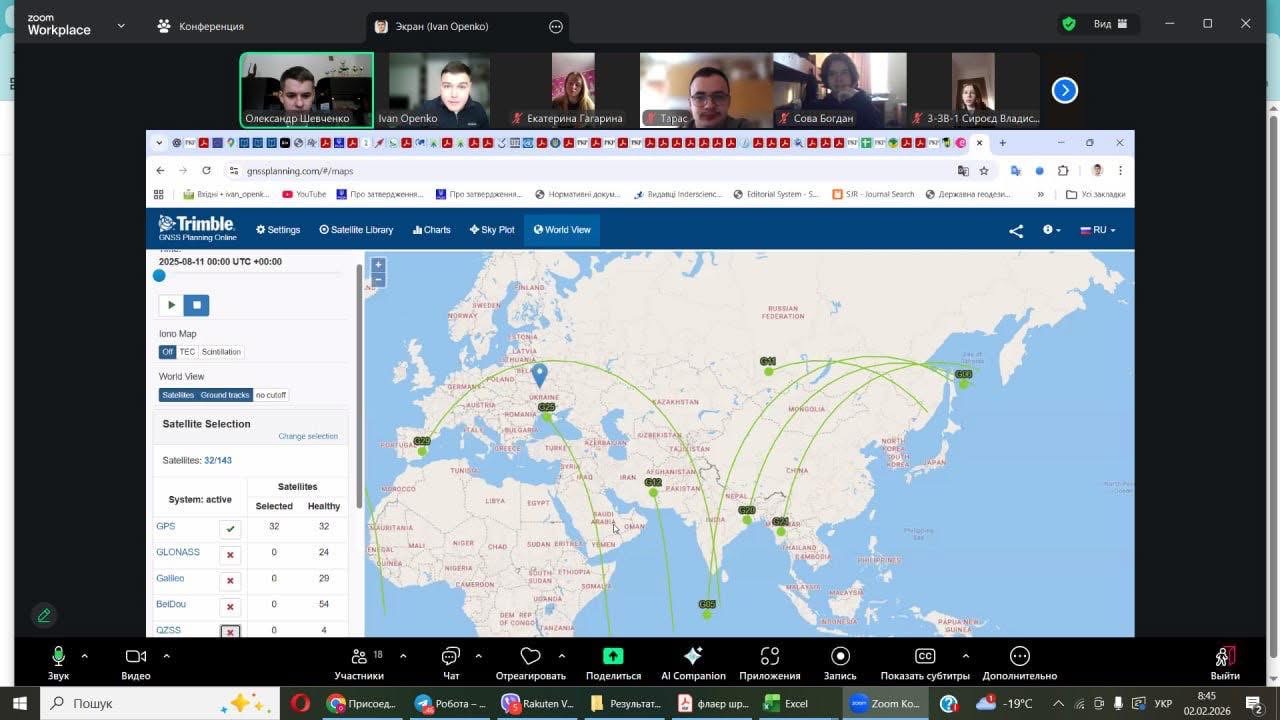Toggle Satellites in World View
Image resolution: width=1280 pixels, height=720 pixels.
pyautogui.click(x=178, y=395)
